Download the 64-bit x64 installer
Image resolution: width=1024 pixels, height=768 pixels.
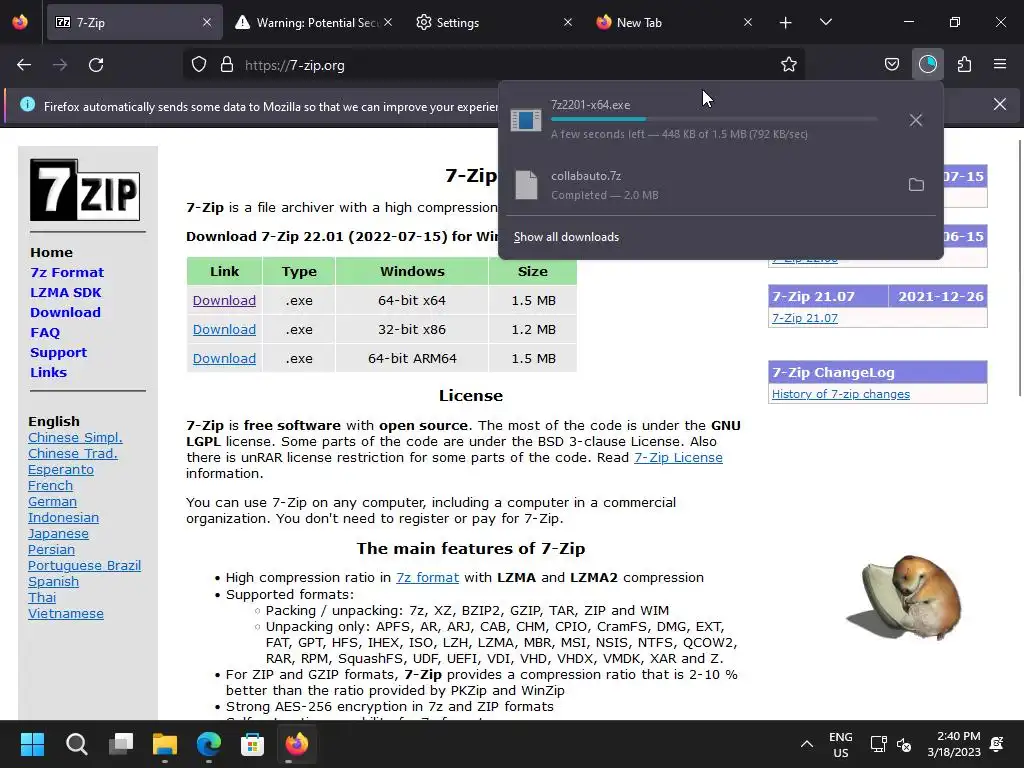(x=224, y=300)
